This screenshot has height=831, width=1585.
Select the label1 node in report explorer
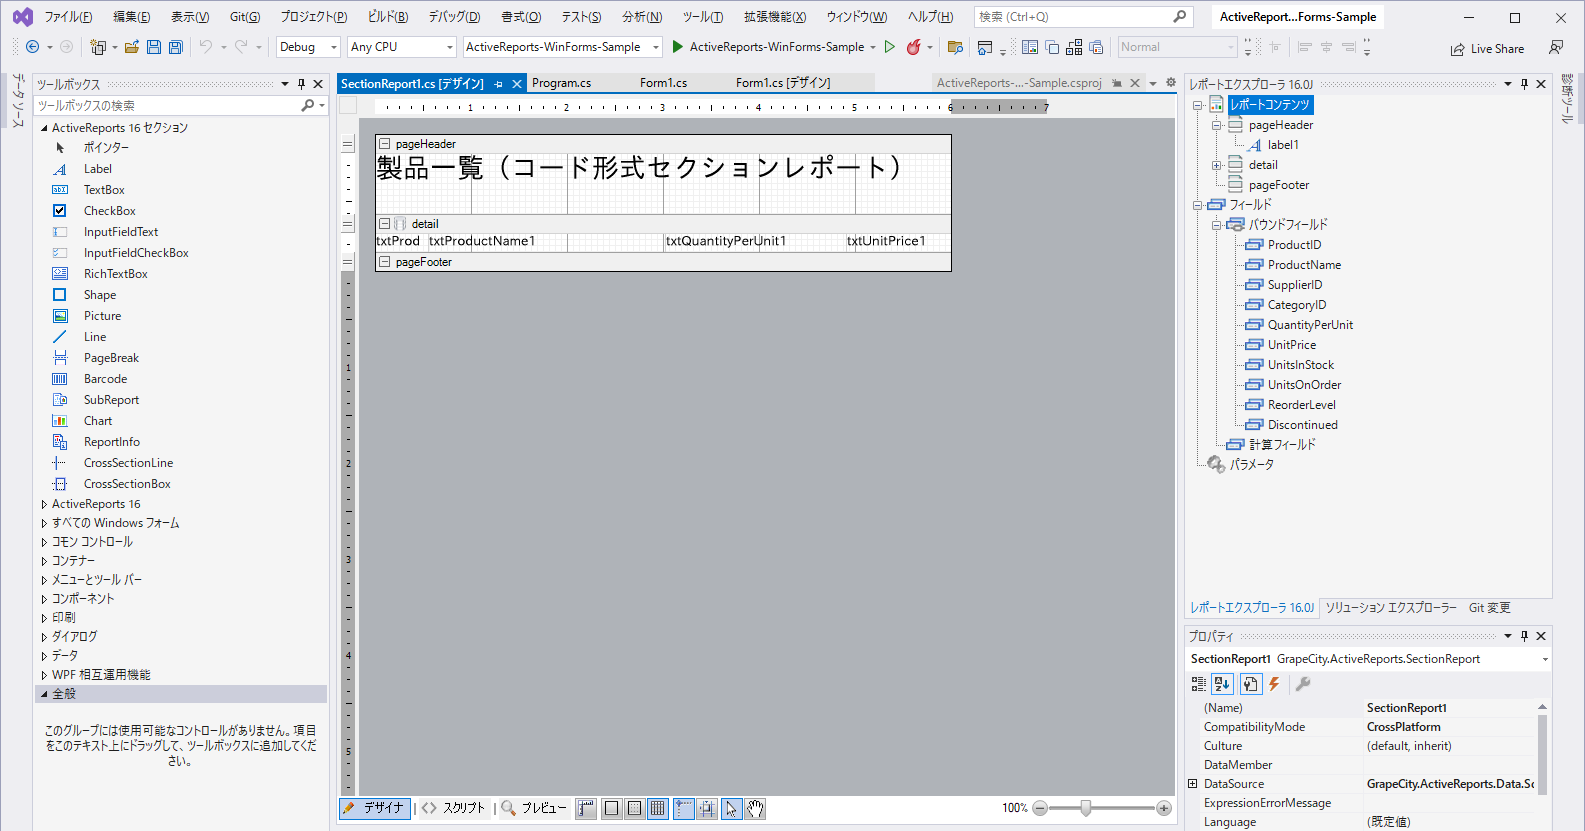1283,145
